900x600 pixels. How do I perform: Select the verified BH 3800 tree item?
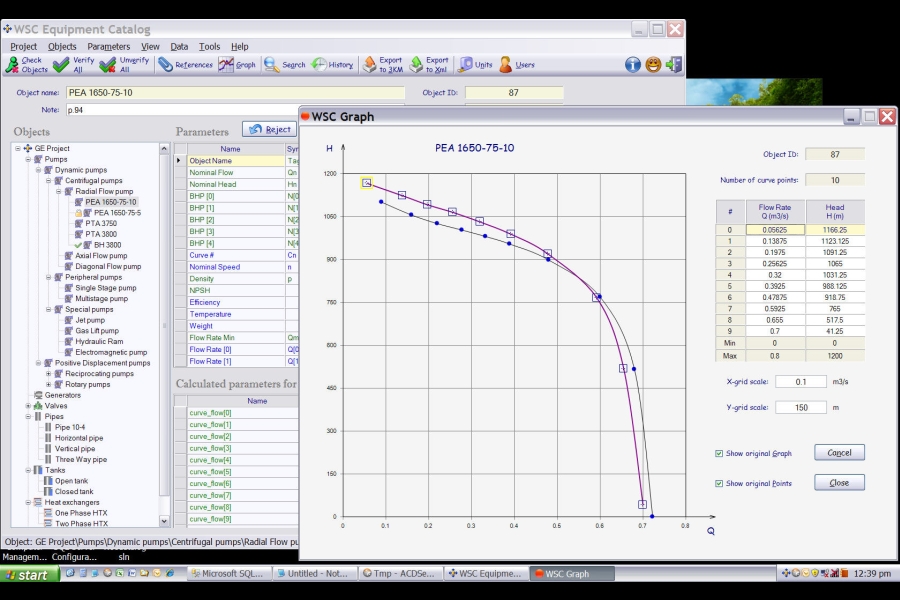tap(107, 245)
